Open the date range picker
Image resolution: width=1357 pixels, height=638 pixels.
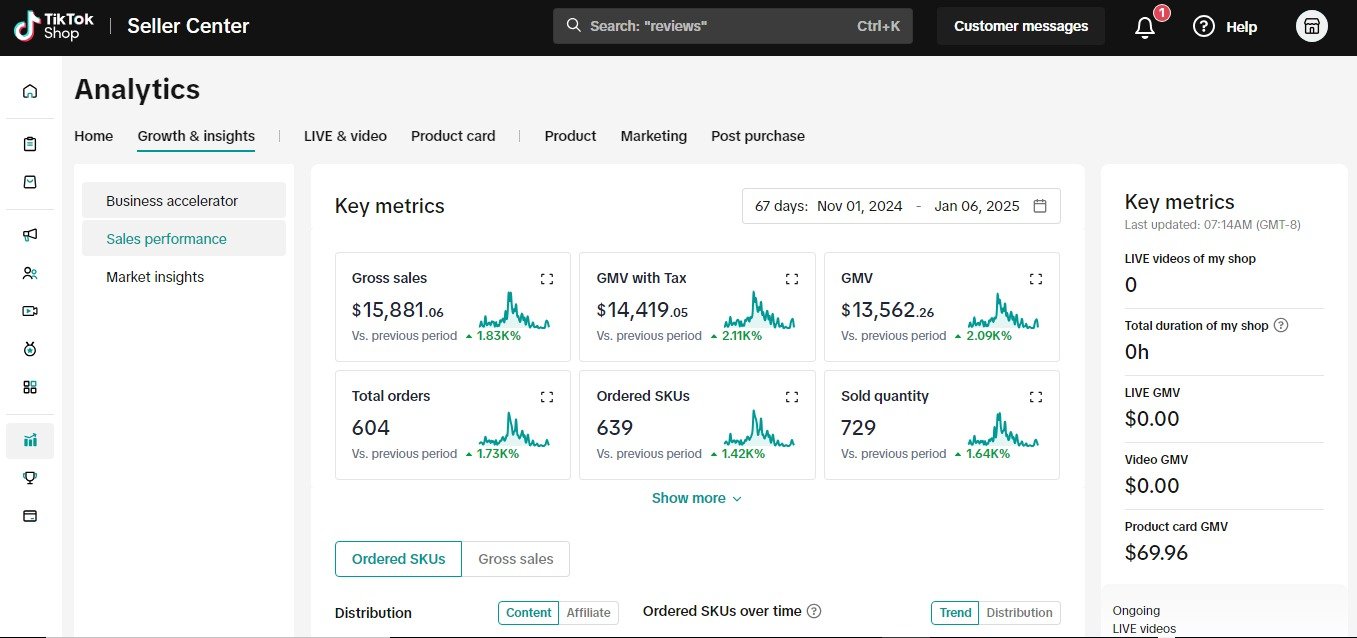(901, 206)
